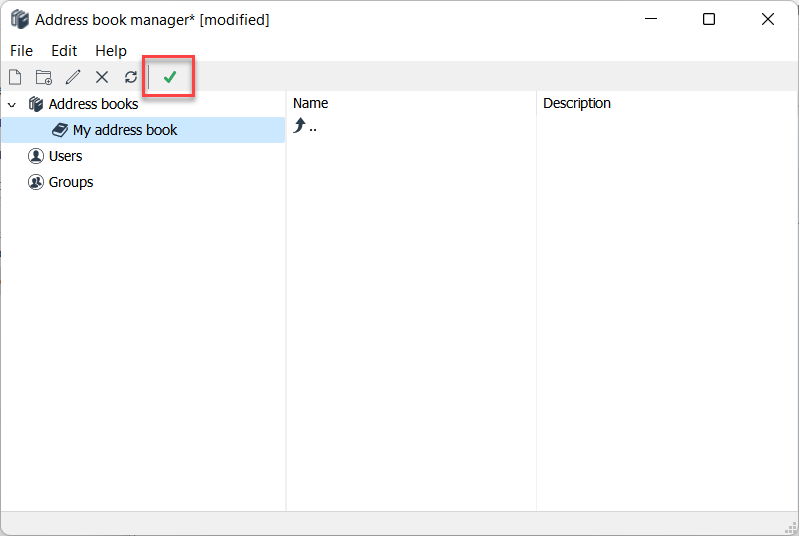Viewport: 799px width, 536px height.
Task: Open the File menu
Action: point(21,50)
